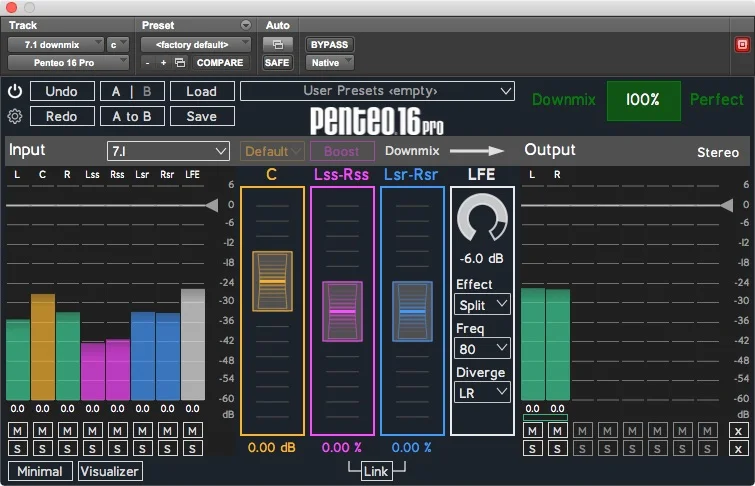Toggle the plugin power button
This screenshot has height=486, width=755.
point(15,91)
